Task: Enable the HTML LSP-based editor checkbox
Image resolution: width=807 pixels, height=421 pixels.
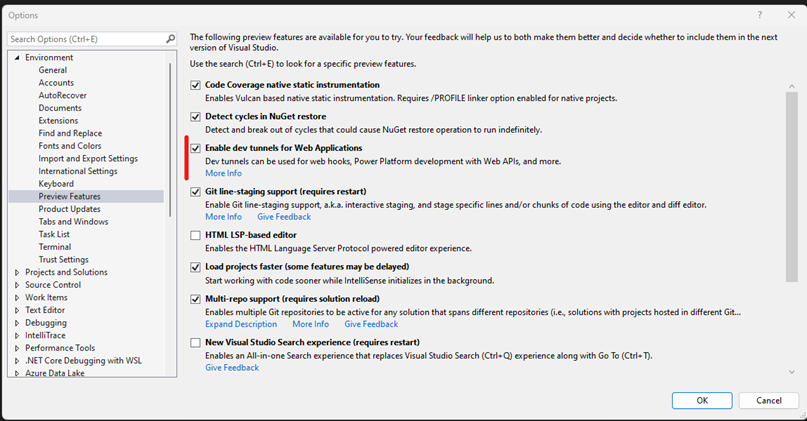Action: 196,235
